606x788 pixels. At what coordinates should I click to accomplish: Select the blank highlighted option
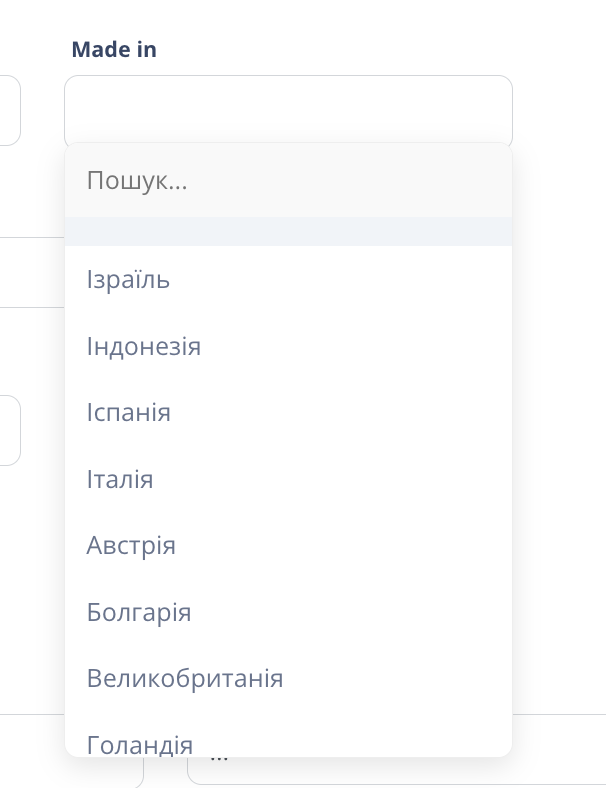[288, 232]
